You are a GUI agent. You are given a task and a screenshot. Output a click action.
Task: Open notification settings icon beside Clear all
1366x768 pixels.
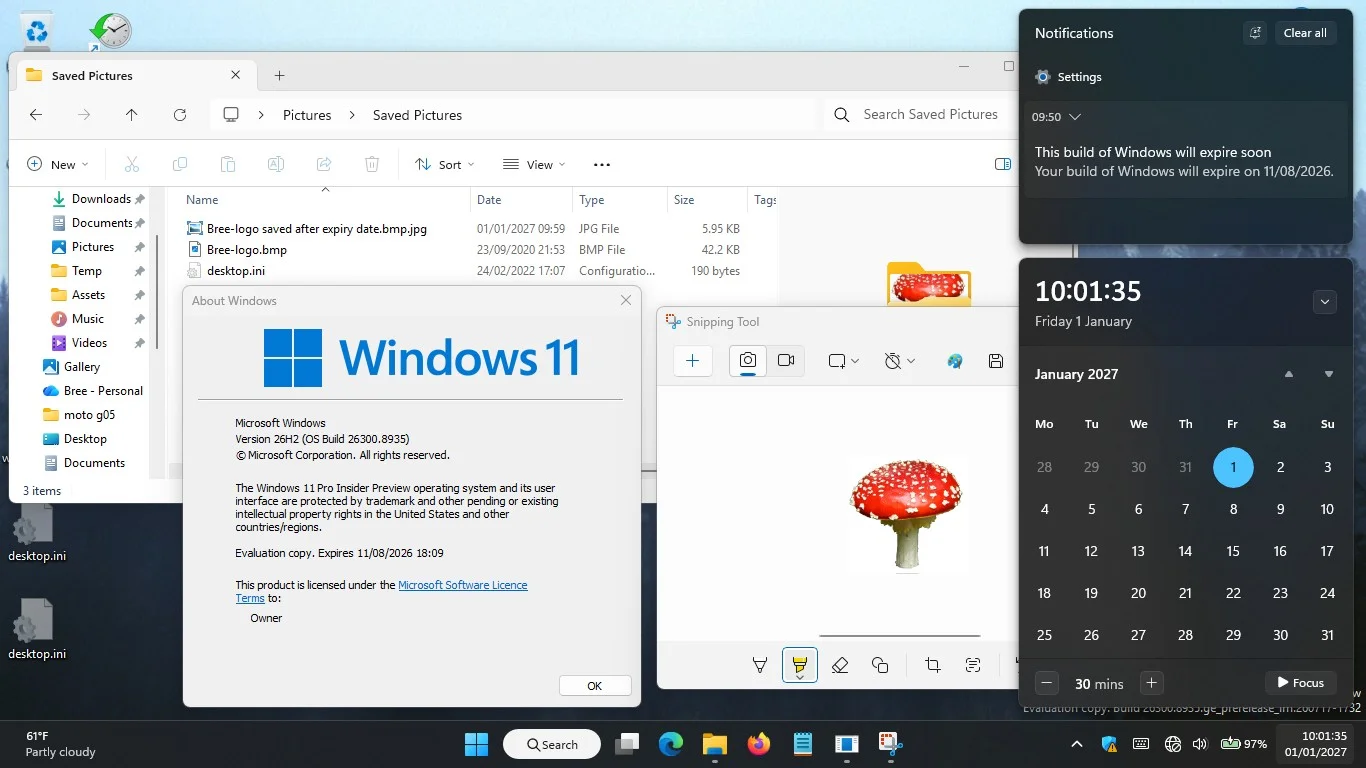pos(1255,33)
